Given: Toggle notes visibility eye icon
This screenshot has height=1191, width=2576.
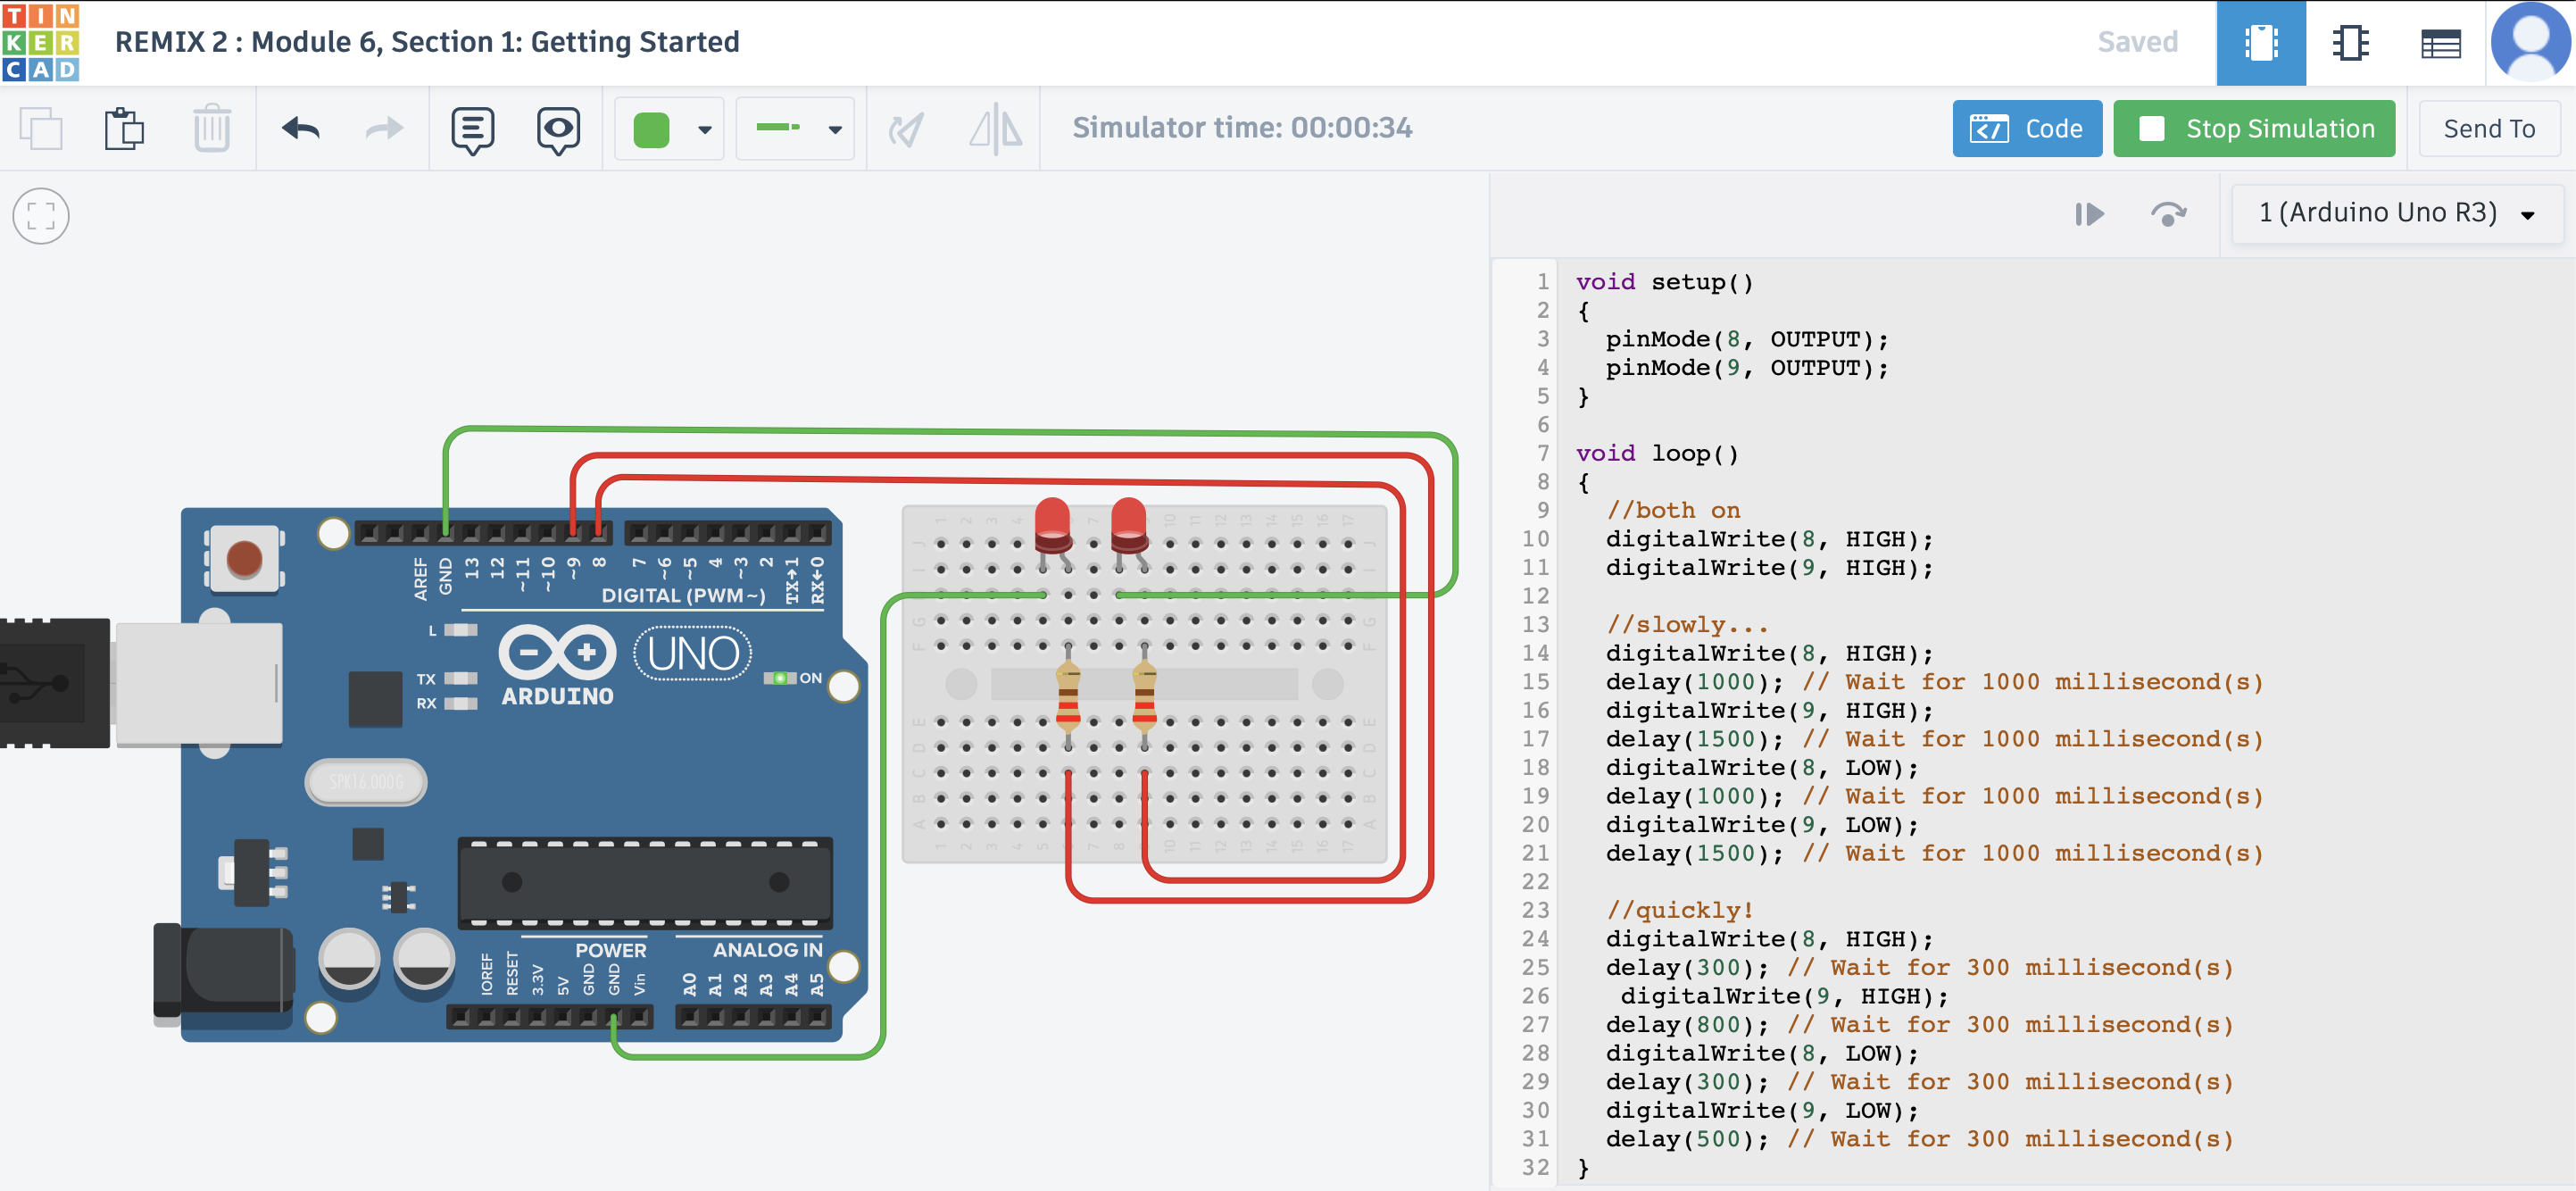Looking at the screenshot, I should coord(558,129).
